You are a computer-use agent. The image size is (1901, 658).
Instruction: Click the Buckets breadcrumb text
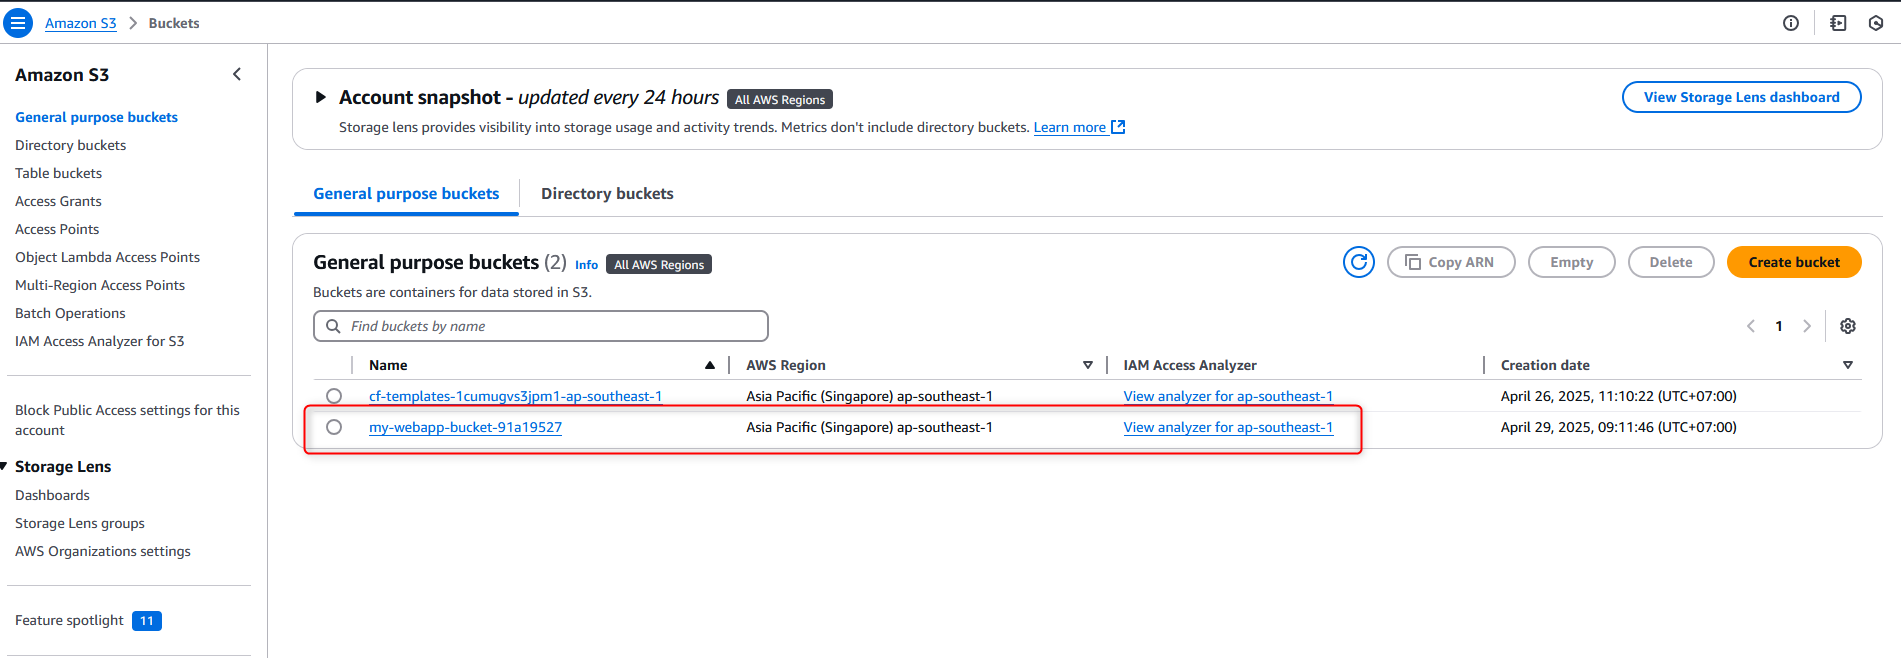pyautogui.click(x=174, y=23)
